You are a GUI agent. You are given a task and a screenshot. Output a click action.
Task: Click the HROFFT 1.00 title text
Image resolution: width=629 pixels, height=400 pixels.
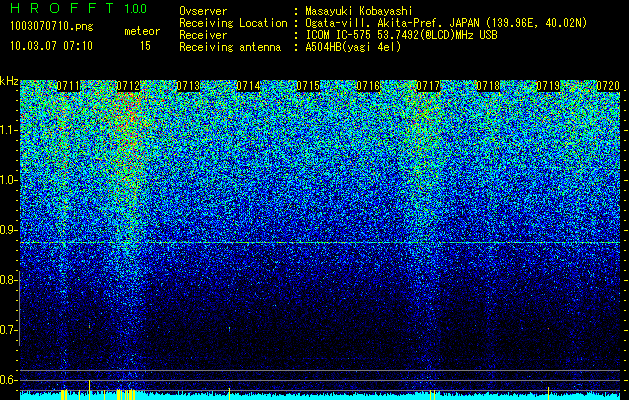click(x=79, y=8)
